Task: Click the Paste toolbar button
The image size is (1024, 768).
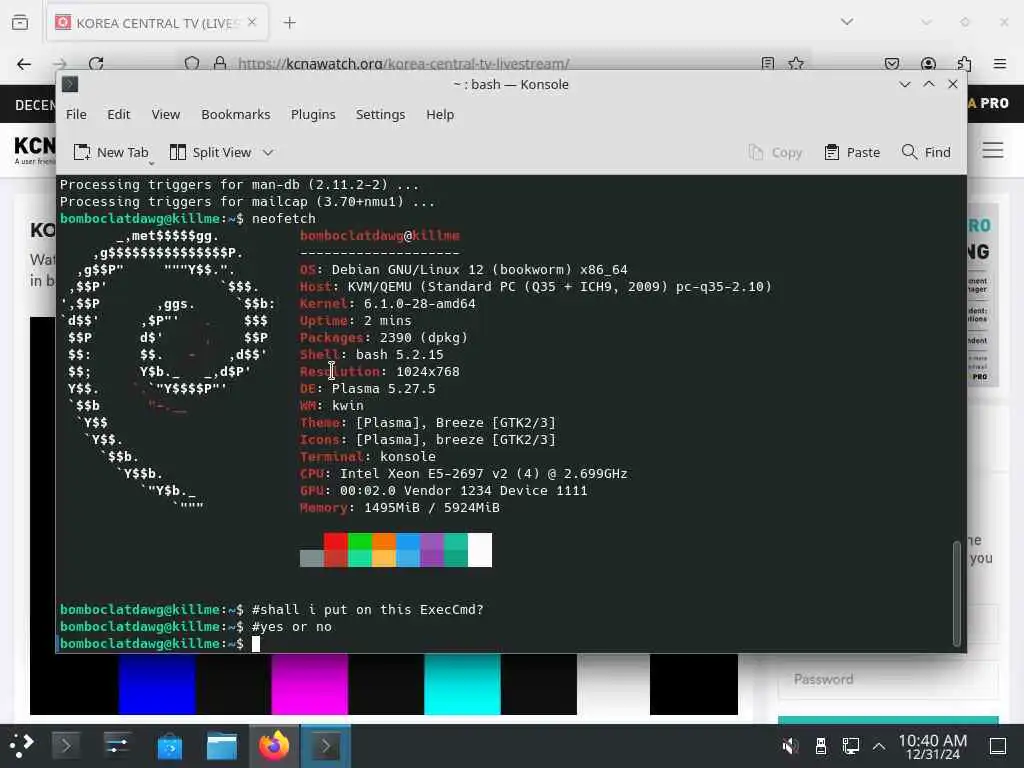Action: click(852, 152)
